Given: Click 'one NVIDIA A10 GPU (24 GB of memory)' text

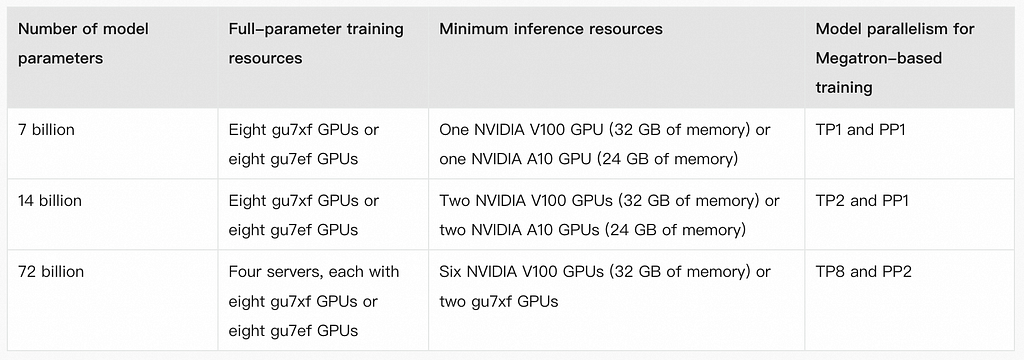Looking at the screenshot, I should coord(588,159).
